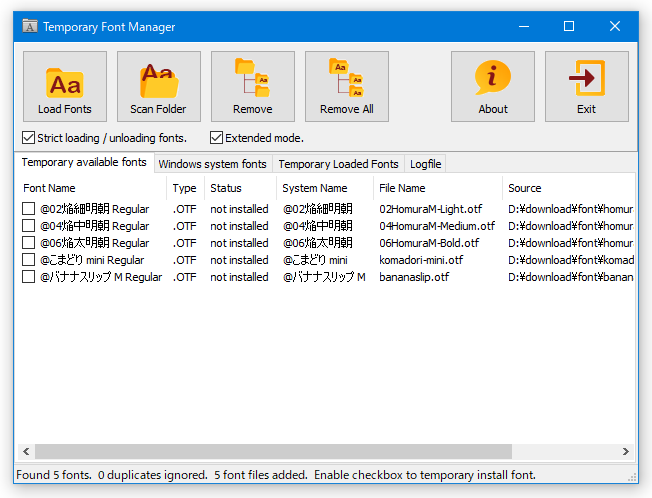The height and width of the screenshot is (498, 652).
Task: Open the Temporary Loaded Fonts tab
Action: (x=338, y=164)
